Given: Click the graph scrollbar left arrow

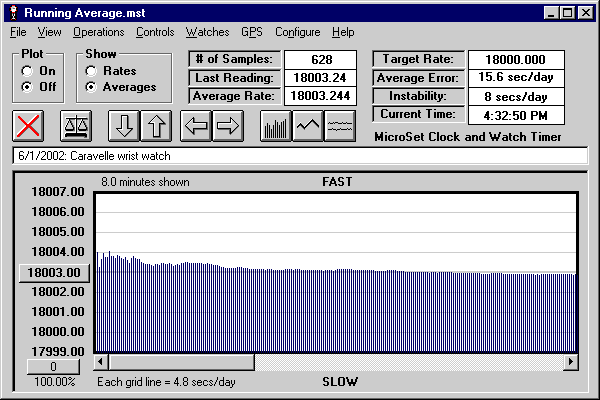Looking at the screenshot, I should (101, 362).
